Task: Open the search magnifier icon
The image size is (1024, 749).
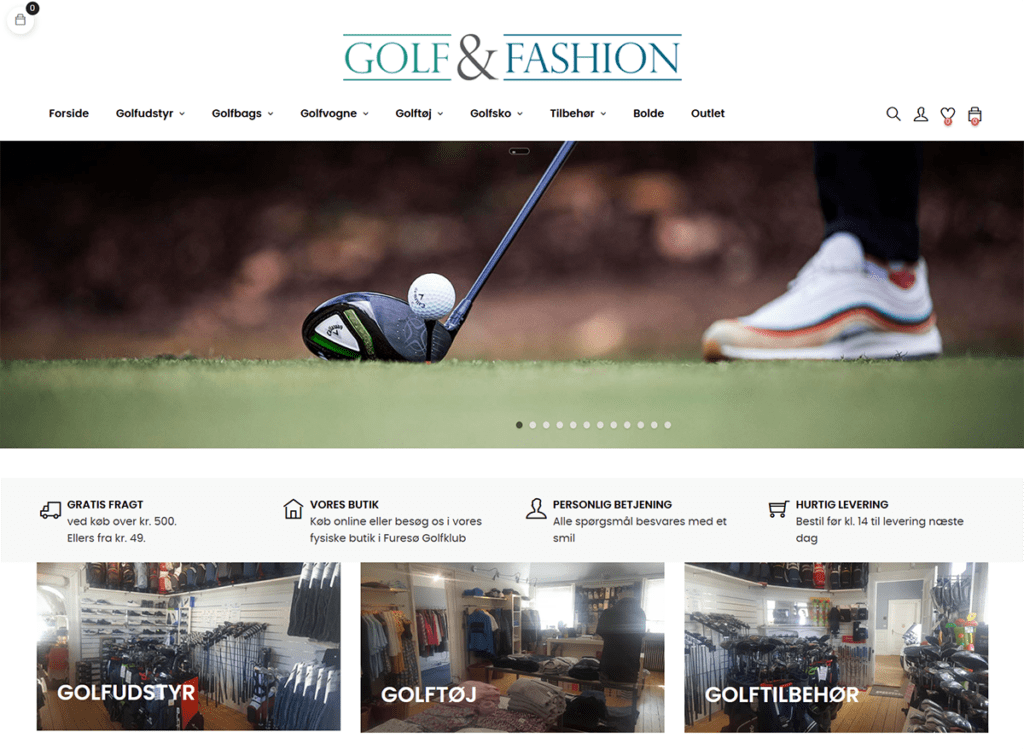Action: [893, 114]
